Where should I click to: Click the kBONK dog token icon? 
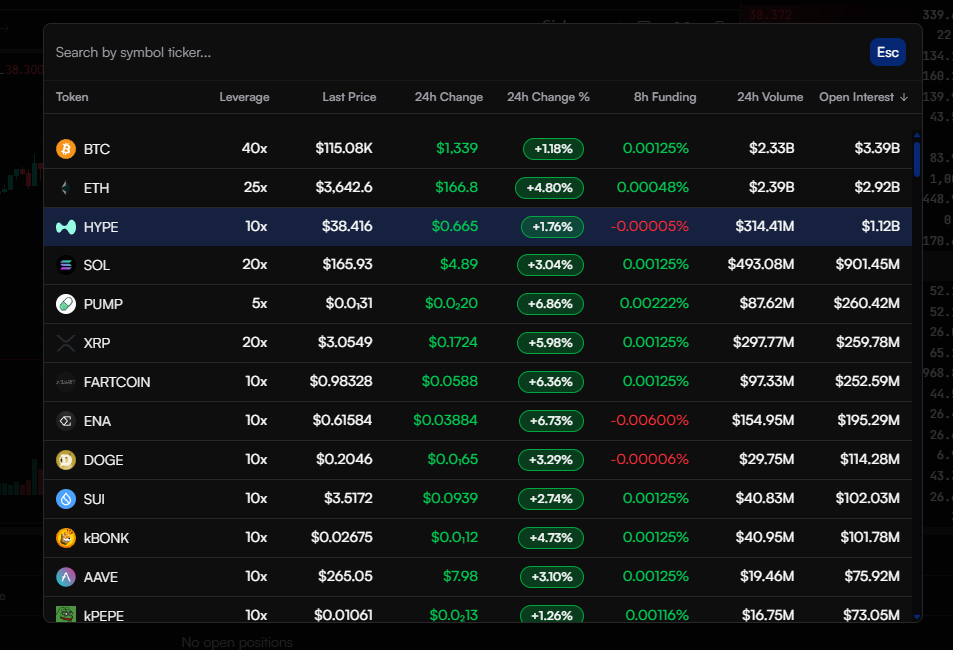point(66,538)
